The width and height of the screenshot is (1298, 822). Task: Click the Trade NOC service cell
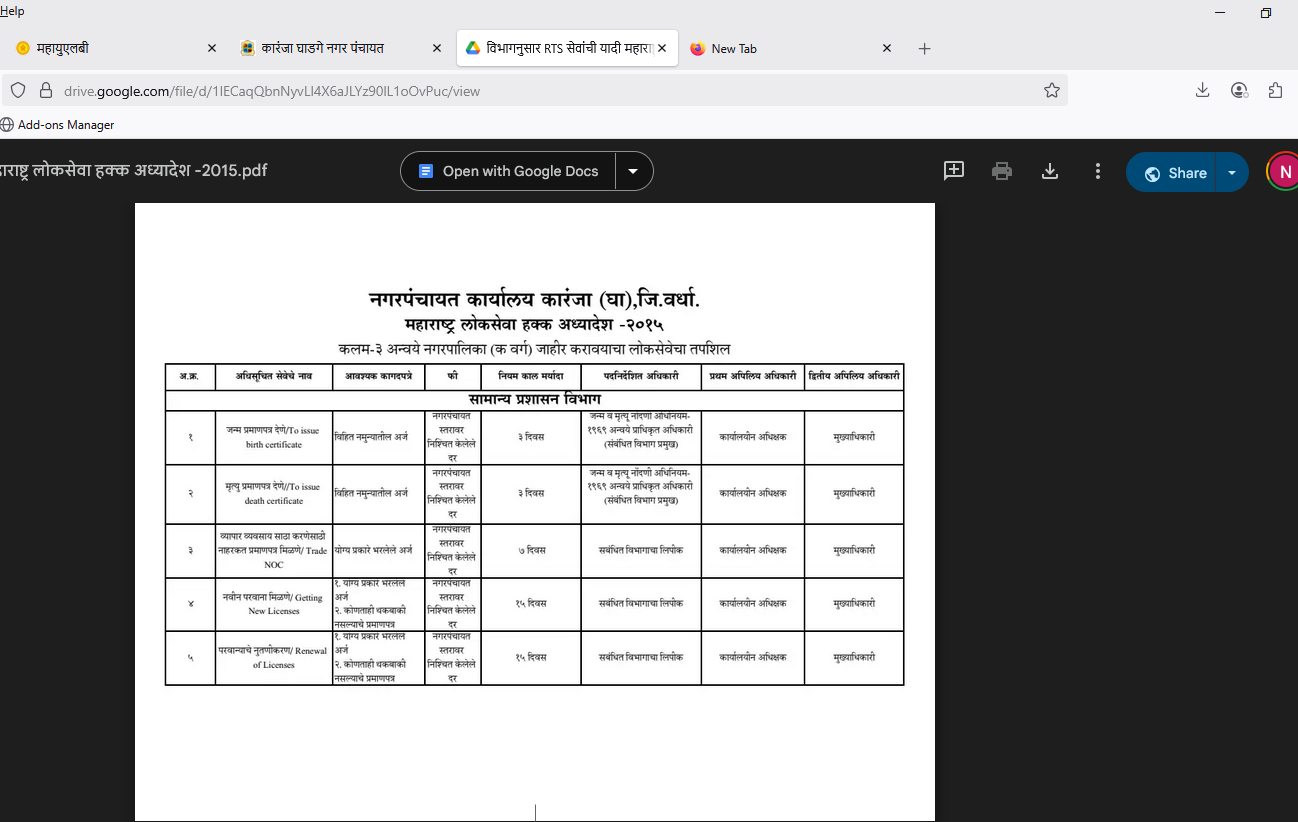(273, 550)
